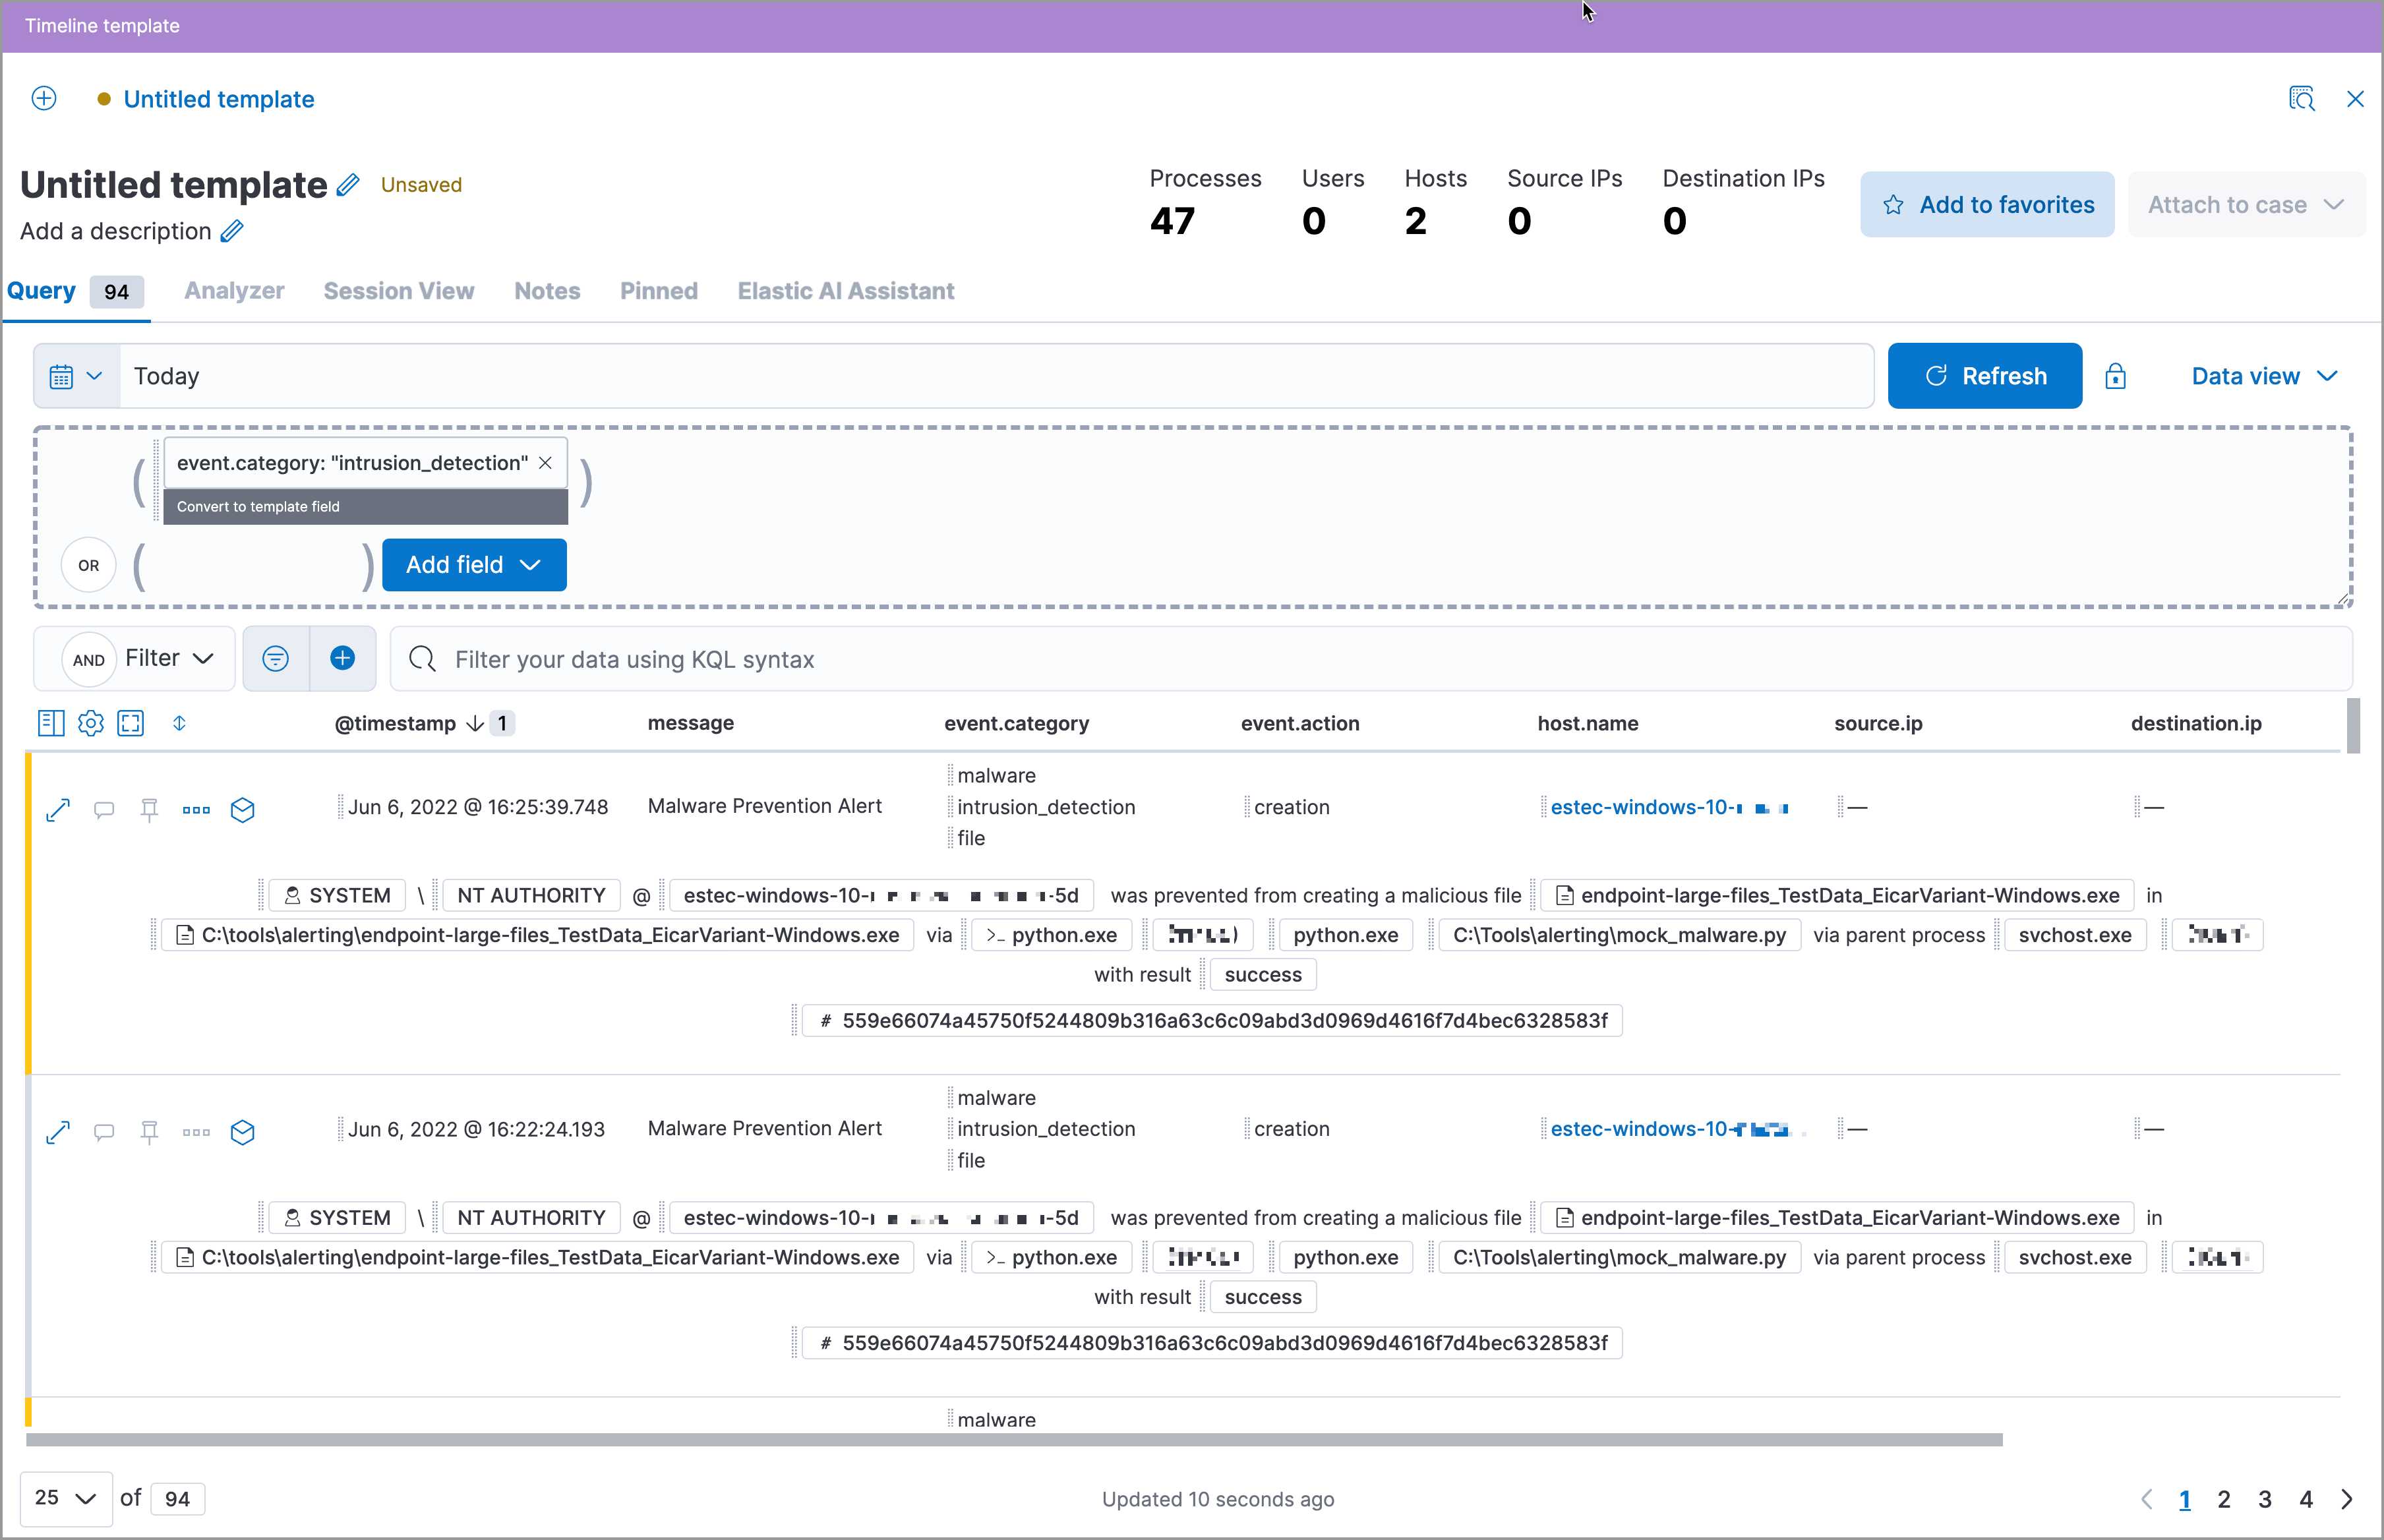Image resolution: width=2384 pixels, height=1540 pixels.
Task: Click the Refresh button
Action: 1983,375
